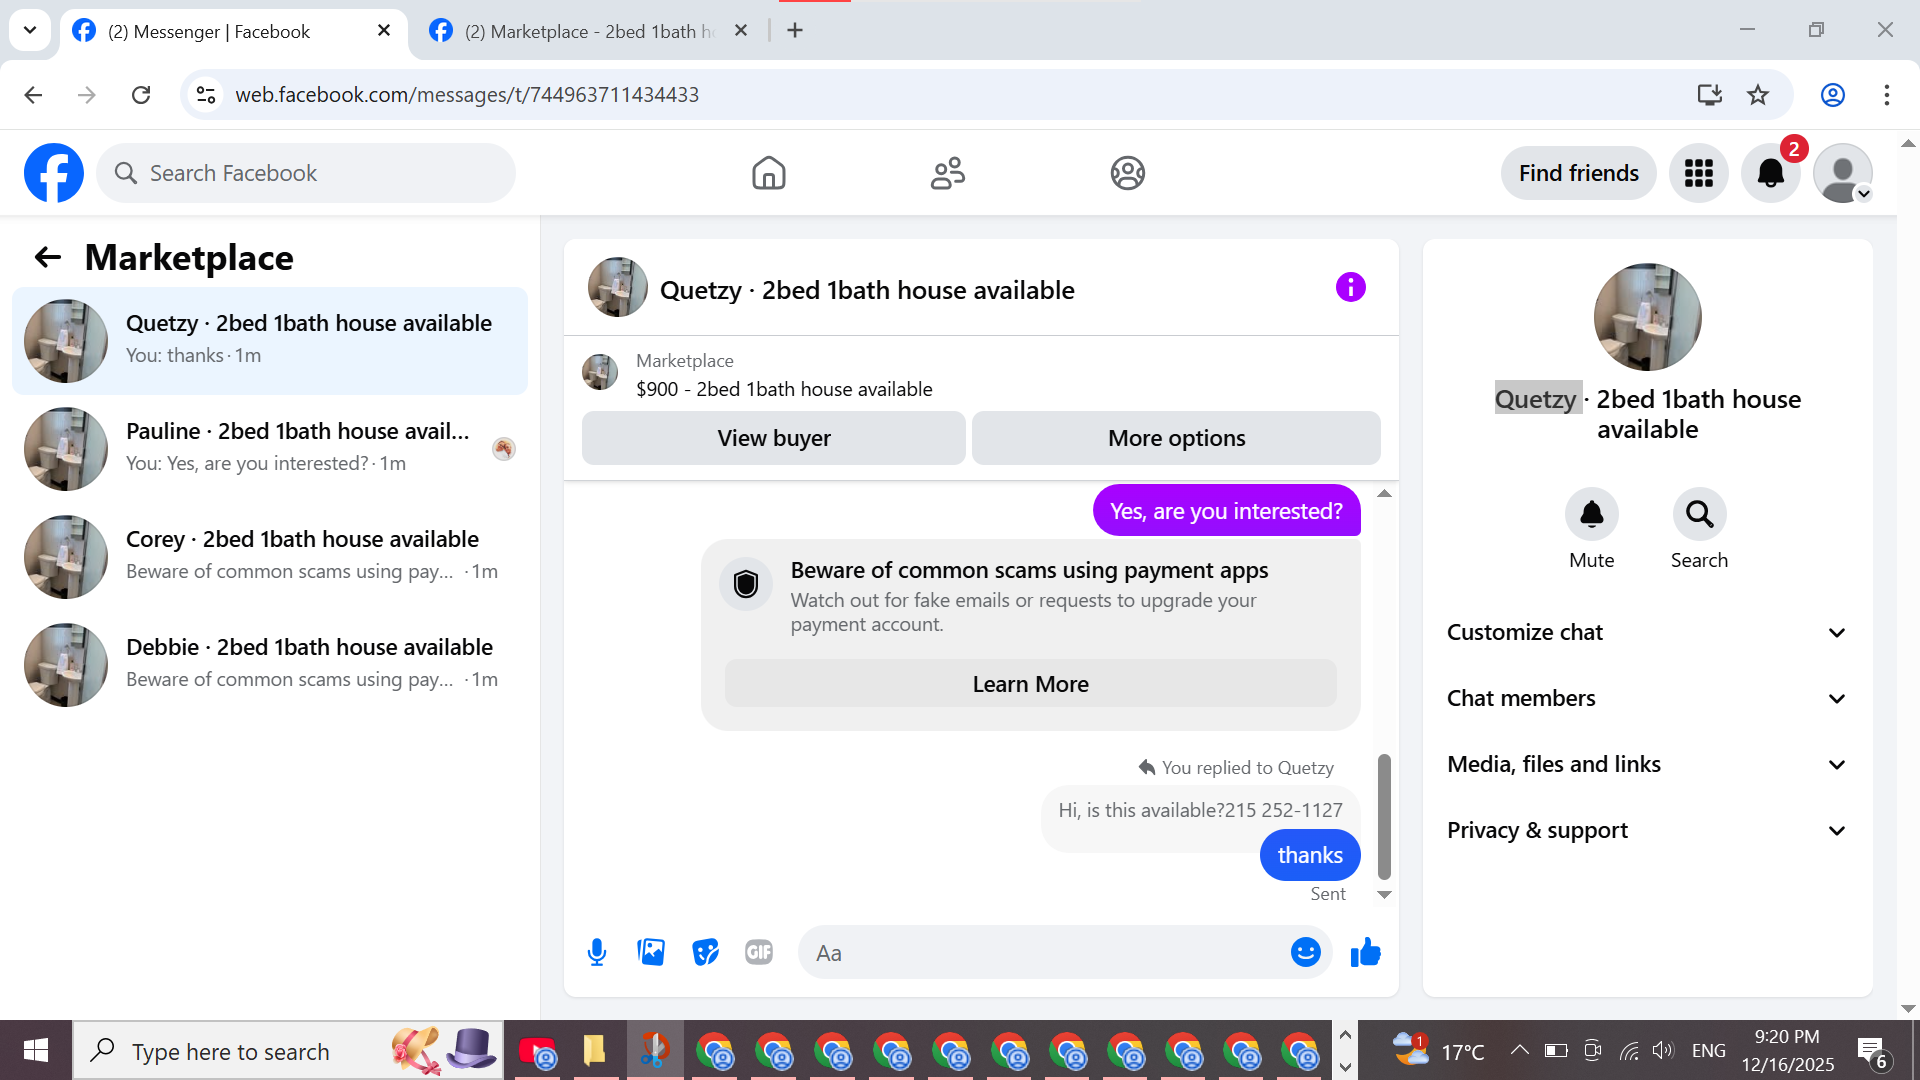Open the Windows notification center icon
The image size is (1920, 1080).
pos(1871,1051)
